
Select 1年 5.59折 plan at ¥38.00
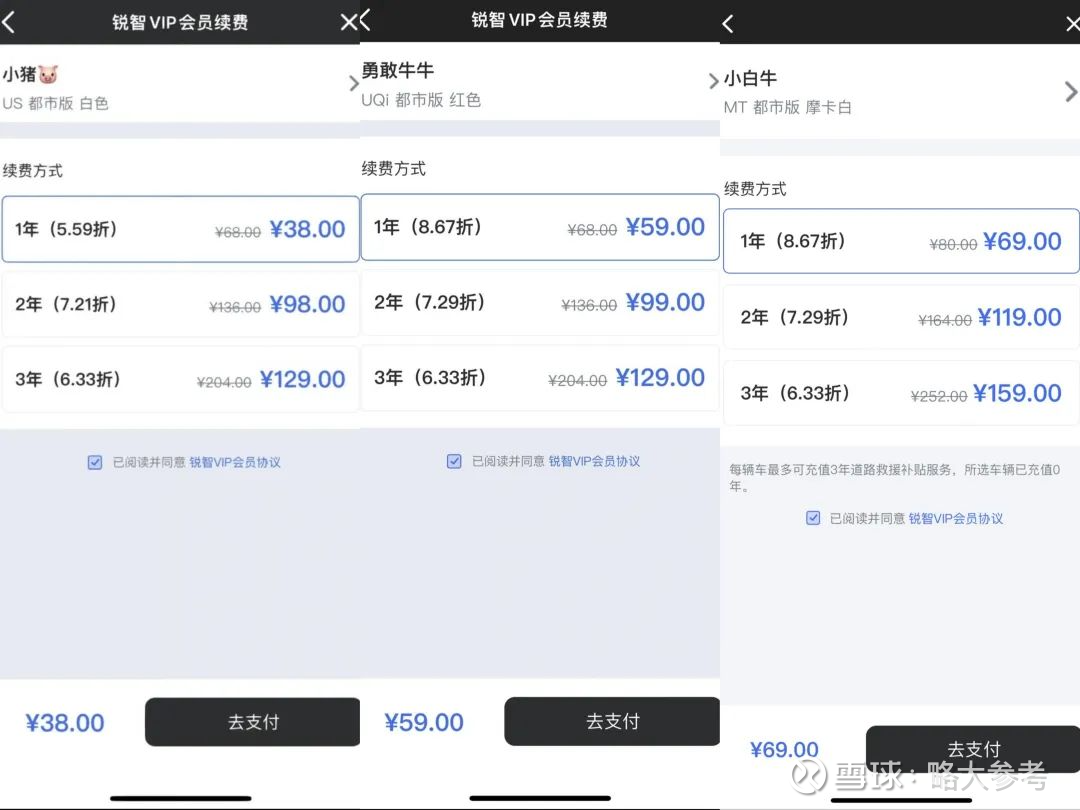(180, 229)
